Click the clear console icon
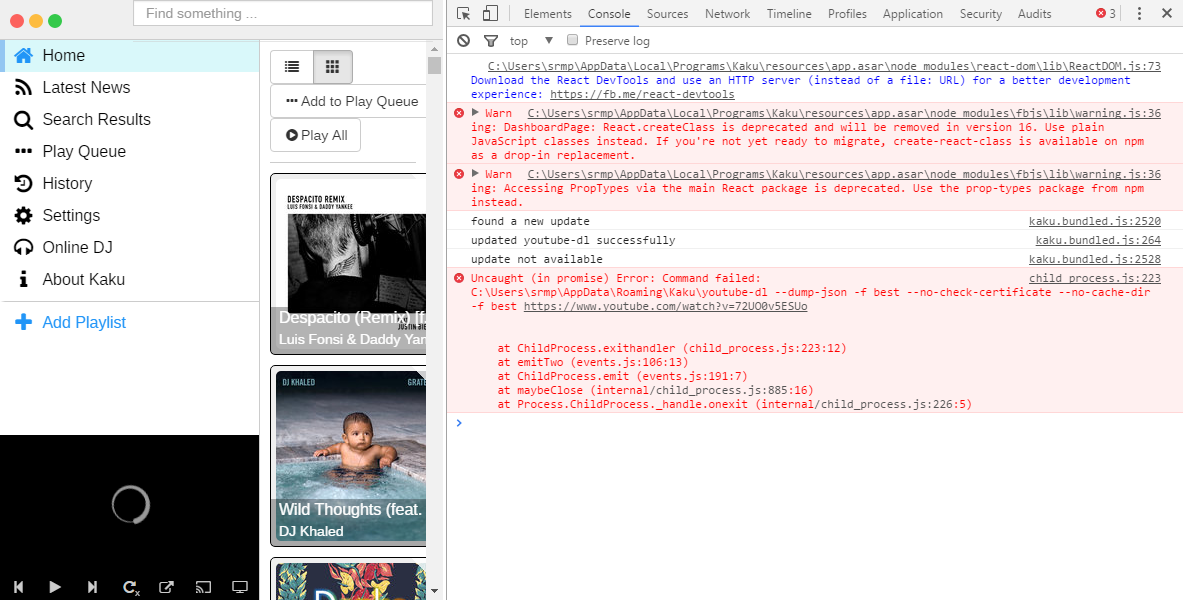1183x600 pixels. point(462,40)
